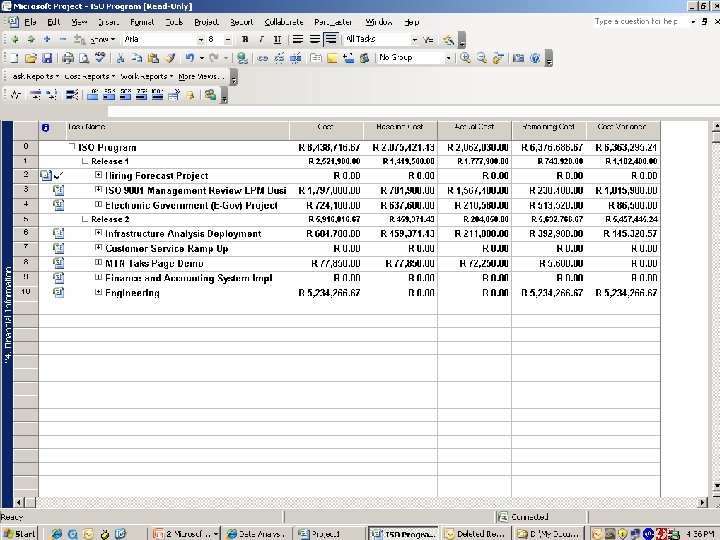Click the horizontal scrollbar right arrow
720x540 pixels.
click(x=703, y=502)
